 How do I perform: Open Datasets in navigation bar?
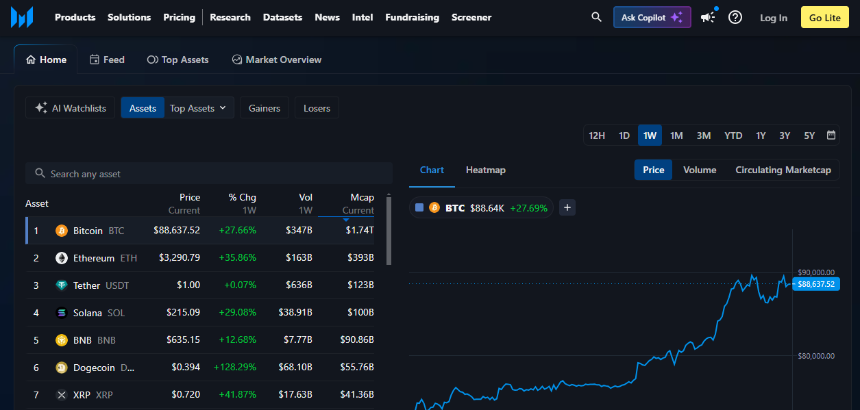[x=282, y=18]
